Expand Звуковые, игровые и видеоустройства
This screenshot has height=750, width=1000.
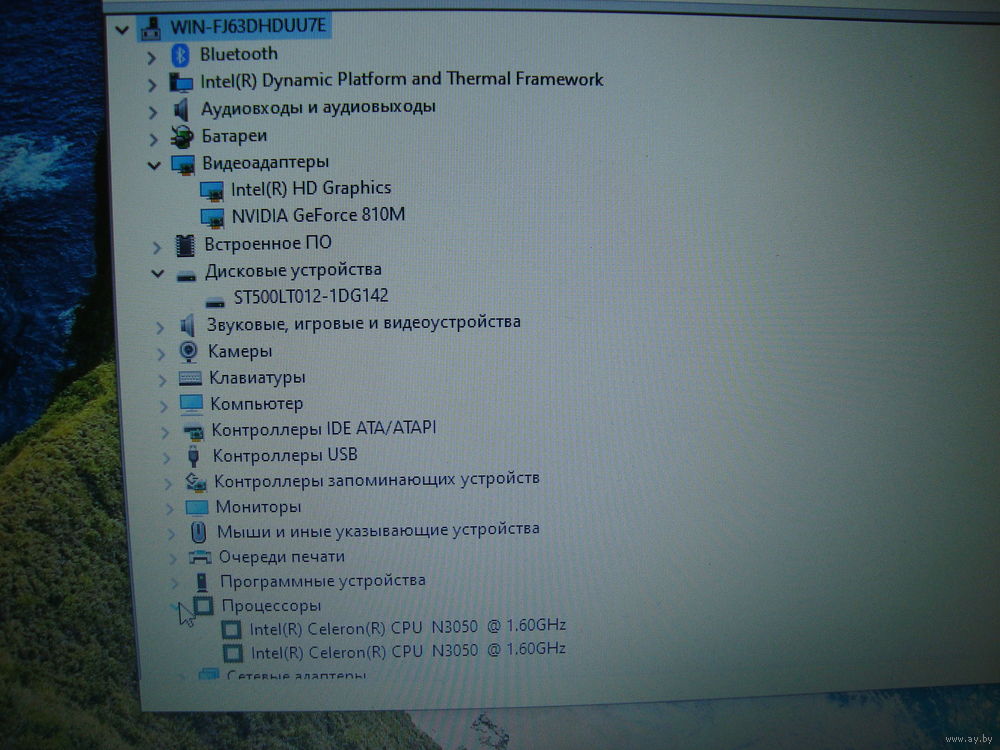pyautogui.click(x=159, y=328)
